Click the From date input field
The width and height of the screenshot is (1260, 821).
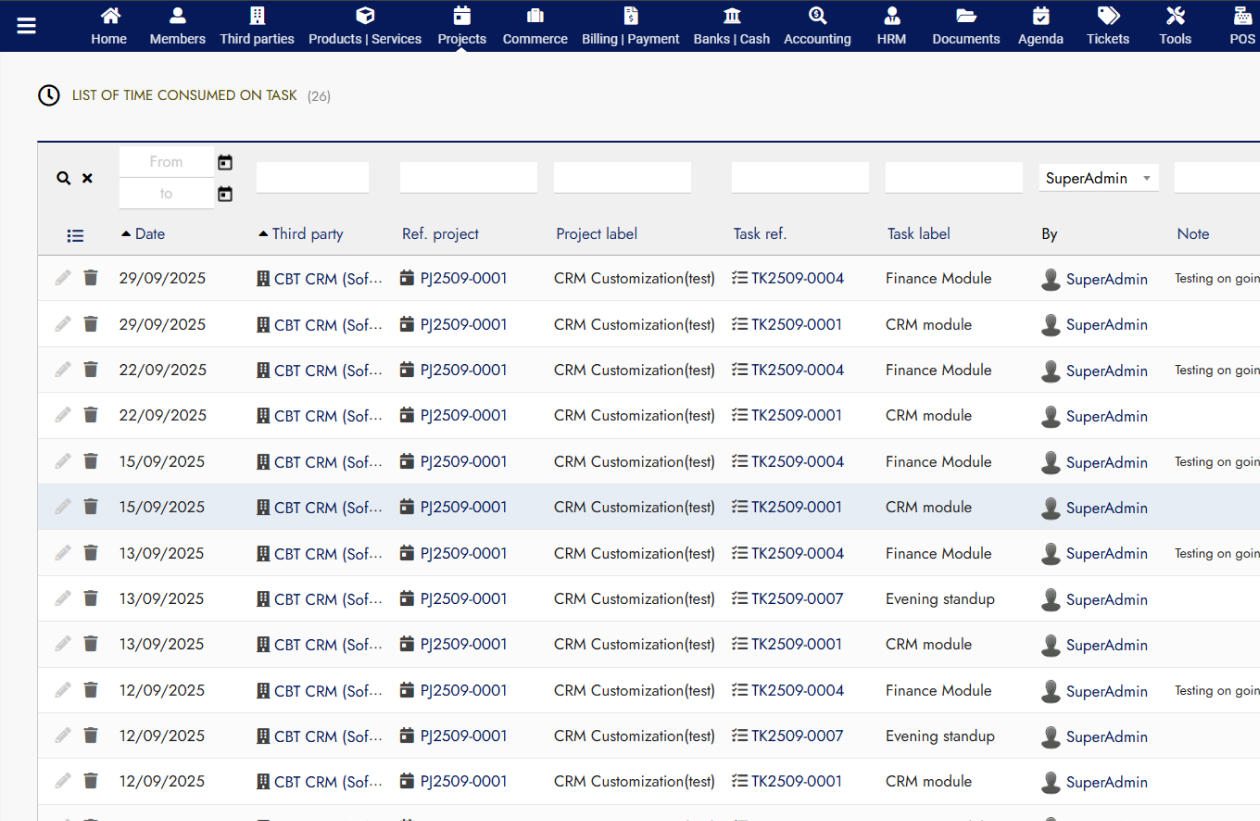[x=166, y=162]
